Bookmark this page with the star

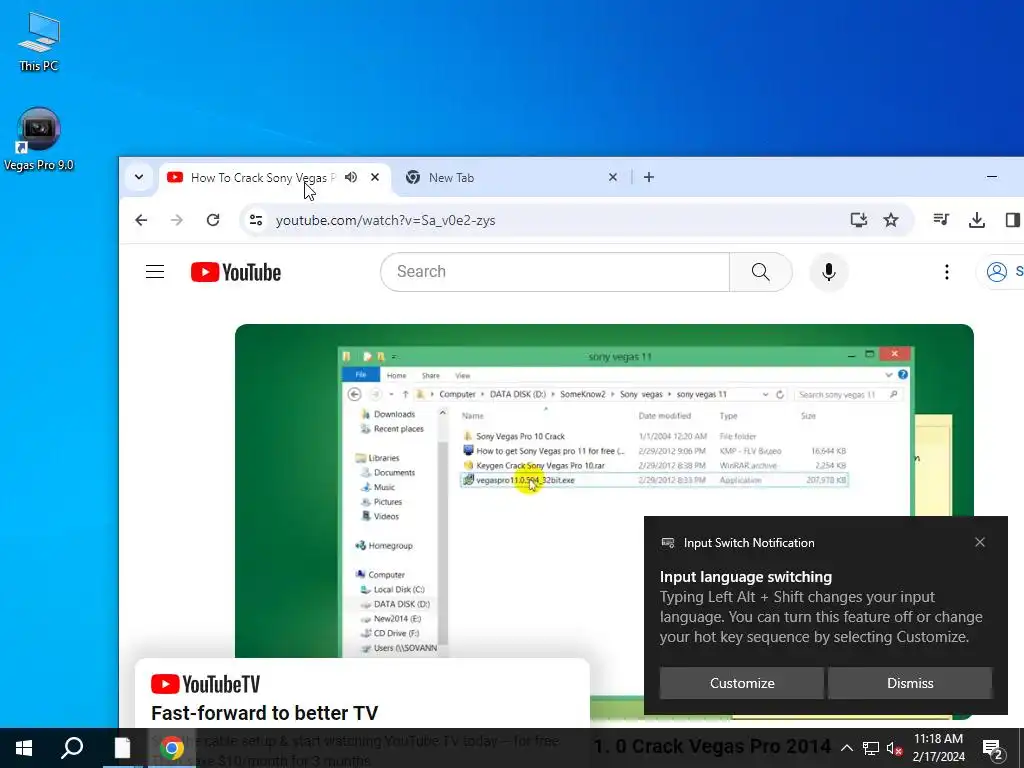[x=891, y=220]
